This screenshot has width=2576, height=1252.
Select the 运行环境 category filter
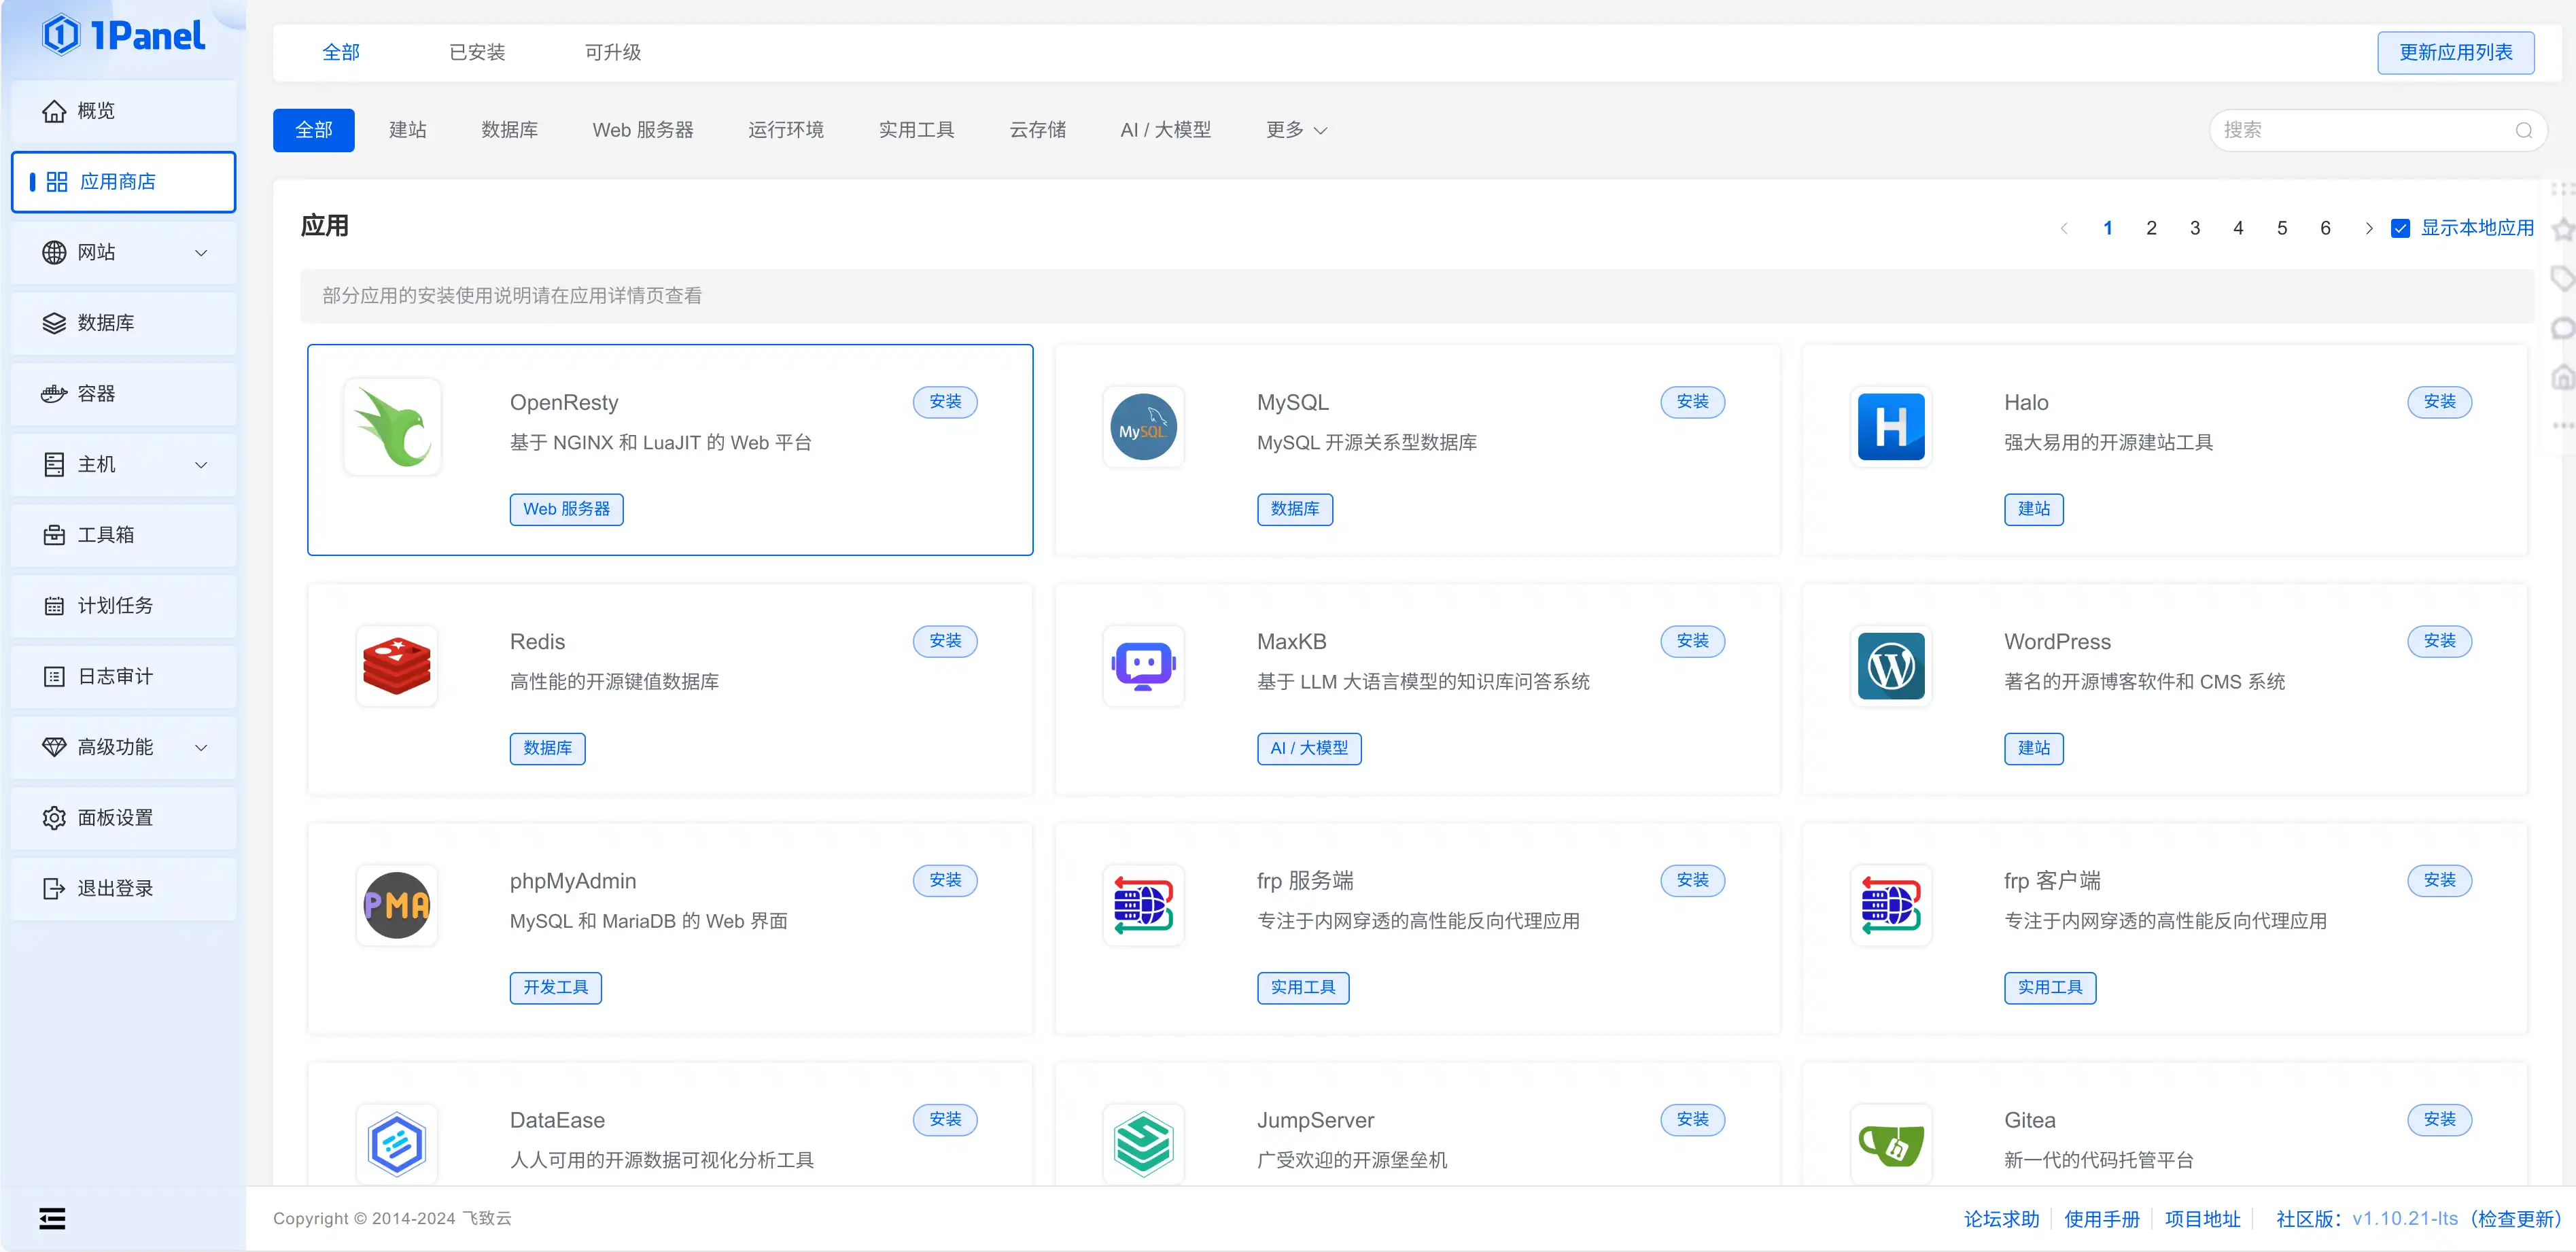click(x=786, y=130)
